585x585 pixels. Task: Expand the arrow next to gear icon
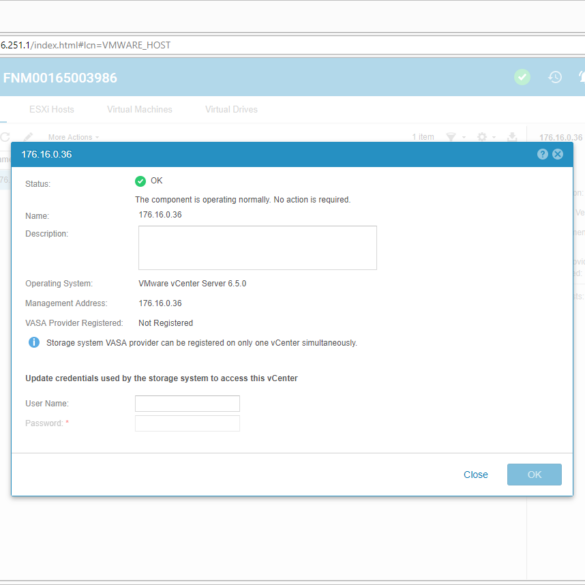point(494,137)
